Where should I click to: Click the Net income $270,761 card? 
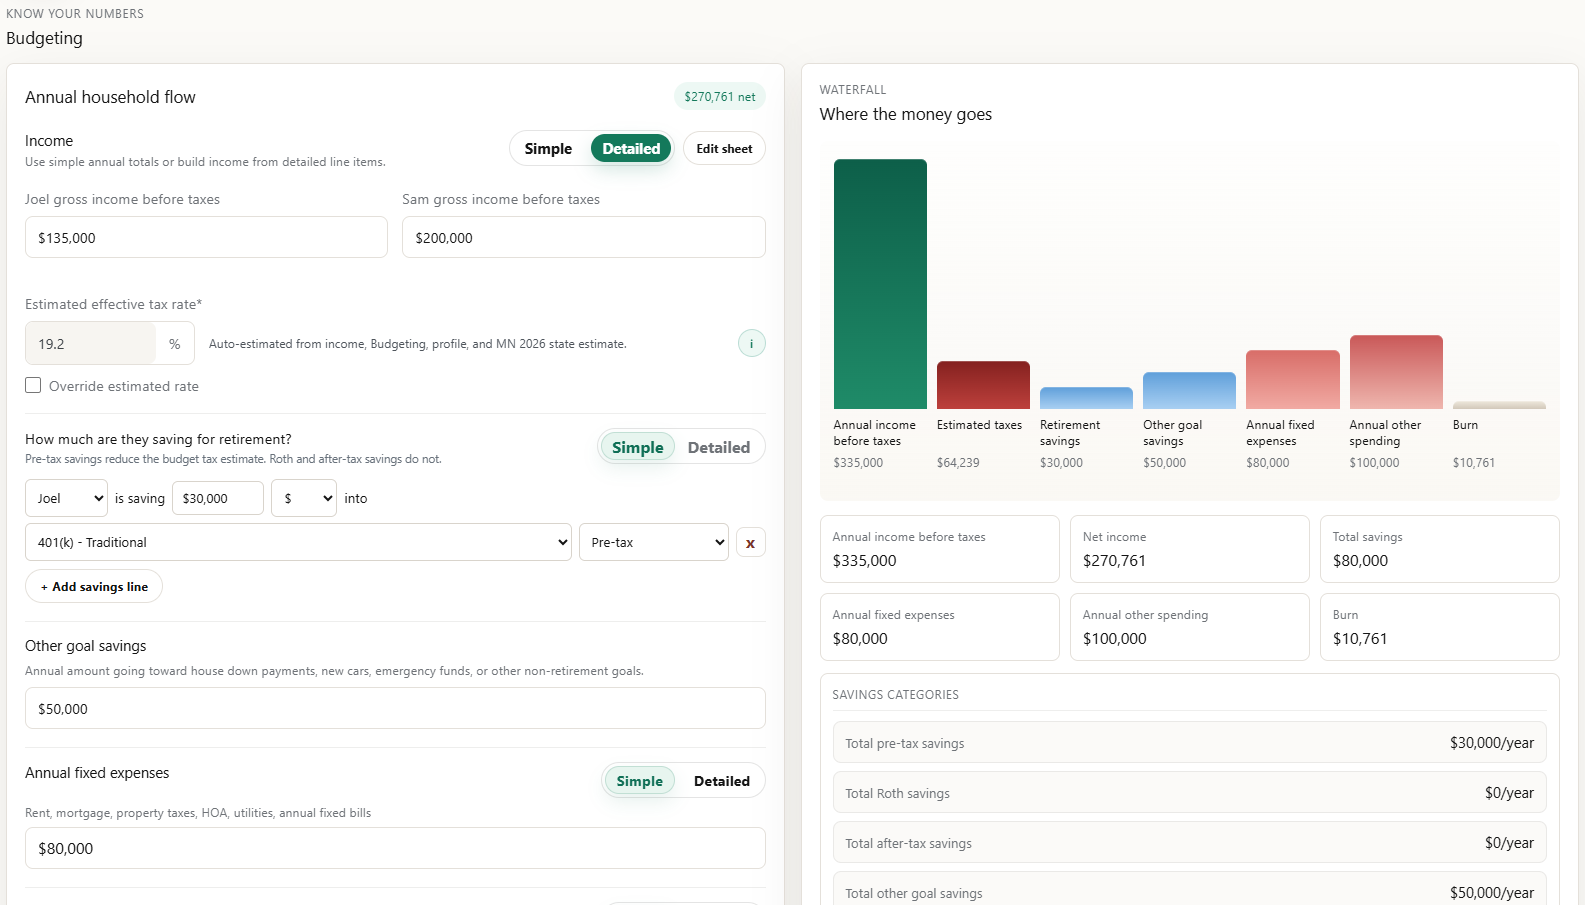[1189, 549]
